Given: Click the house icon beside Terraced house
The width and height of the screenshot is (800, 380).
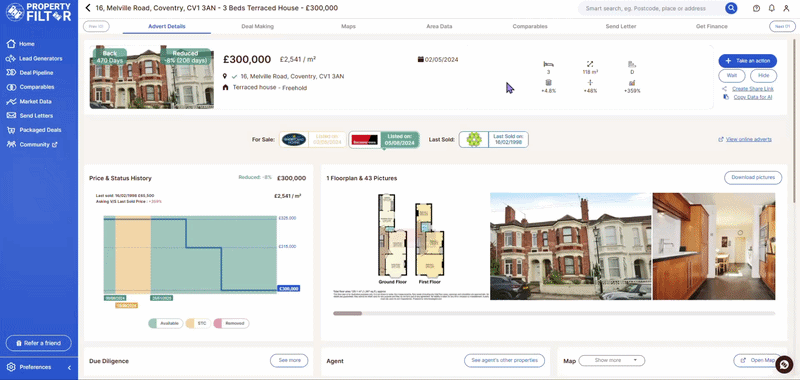Looking at the screenshot, I should pyautogui.click(x=225, y=88).
